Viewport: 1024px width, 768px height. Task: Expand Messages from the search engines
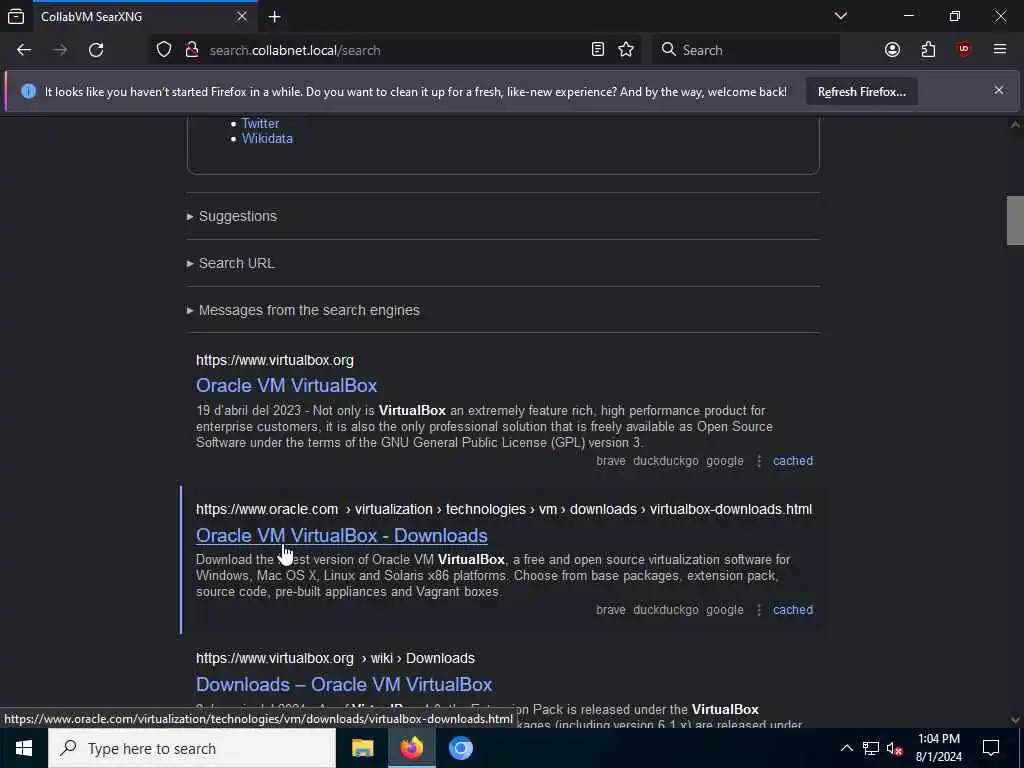(303, 310)
